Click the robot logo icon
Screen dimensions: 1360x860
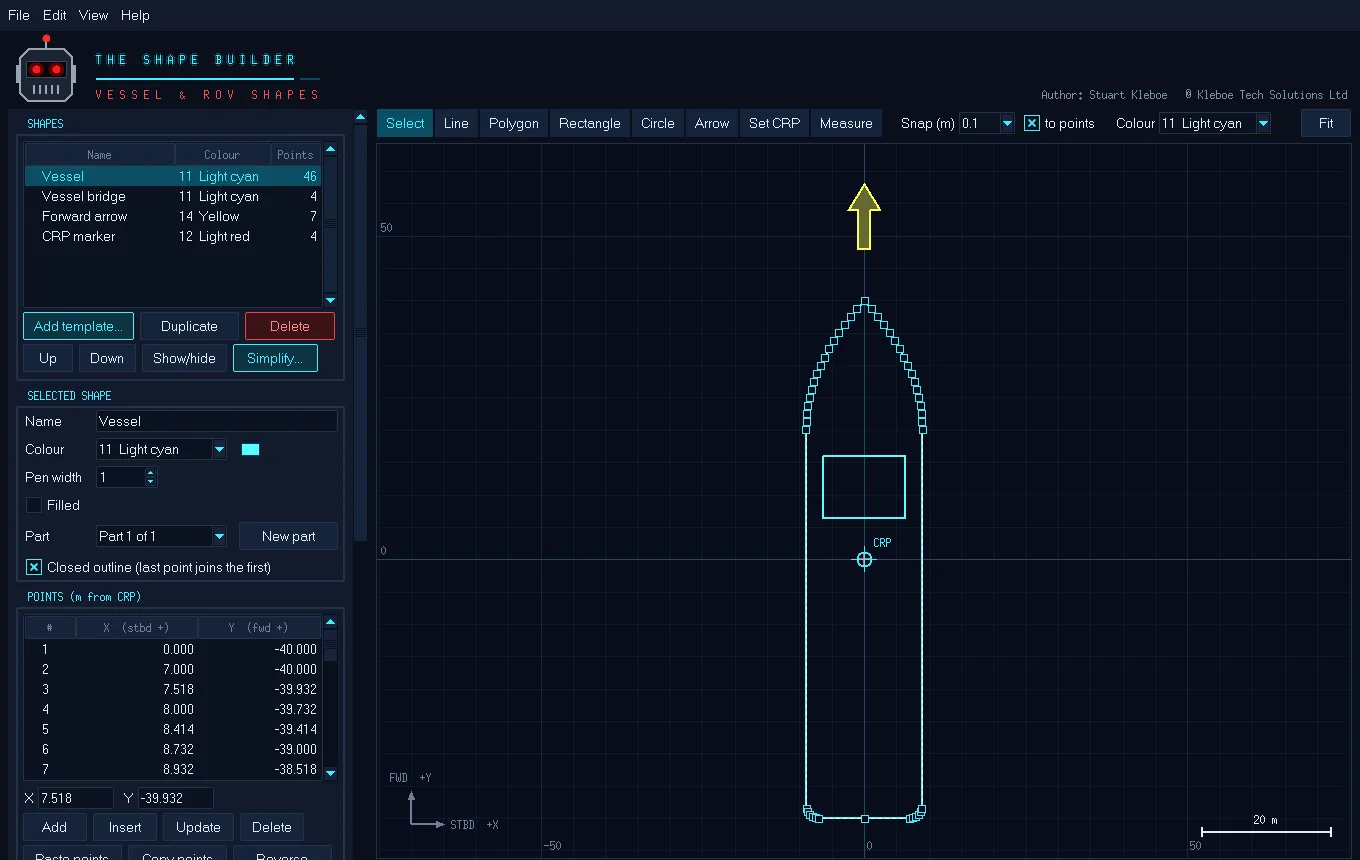pos(46,69)
